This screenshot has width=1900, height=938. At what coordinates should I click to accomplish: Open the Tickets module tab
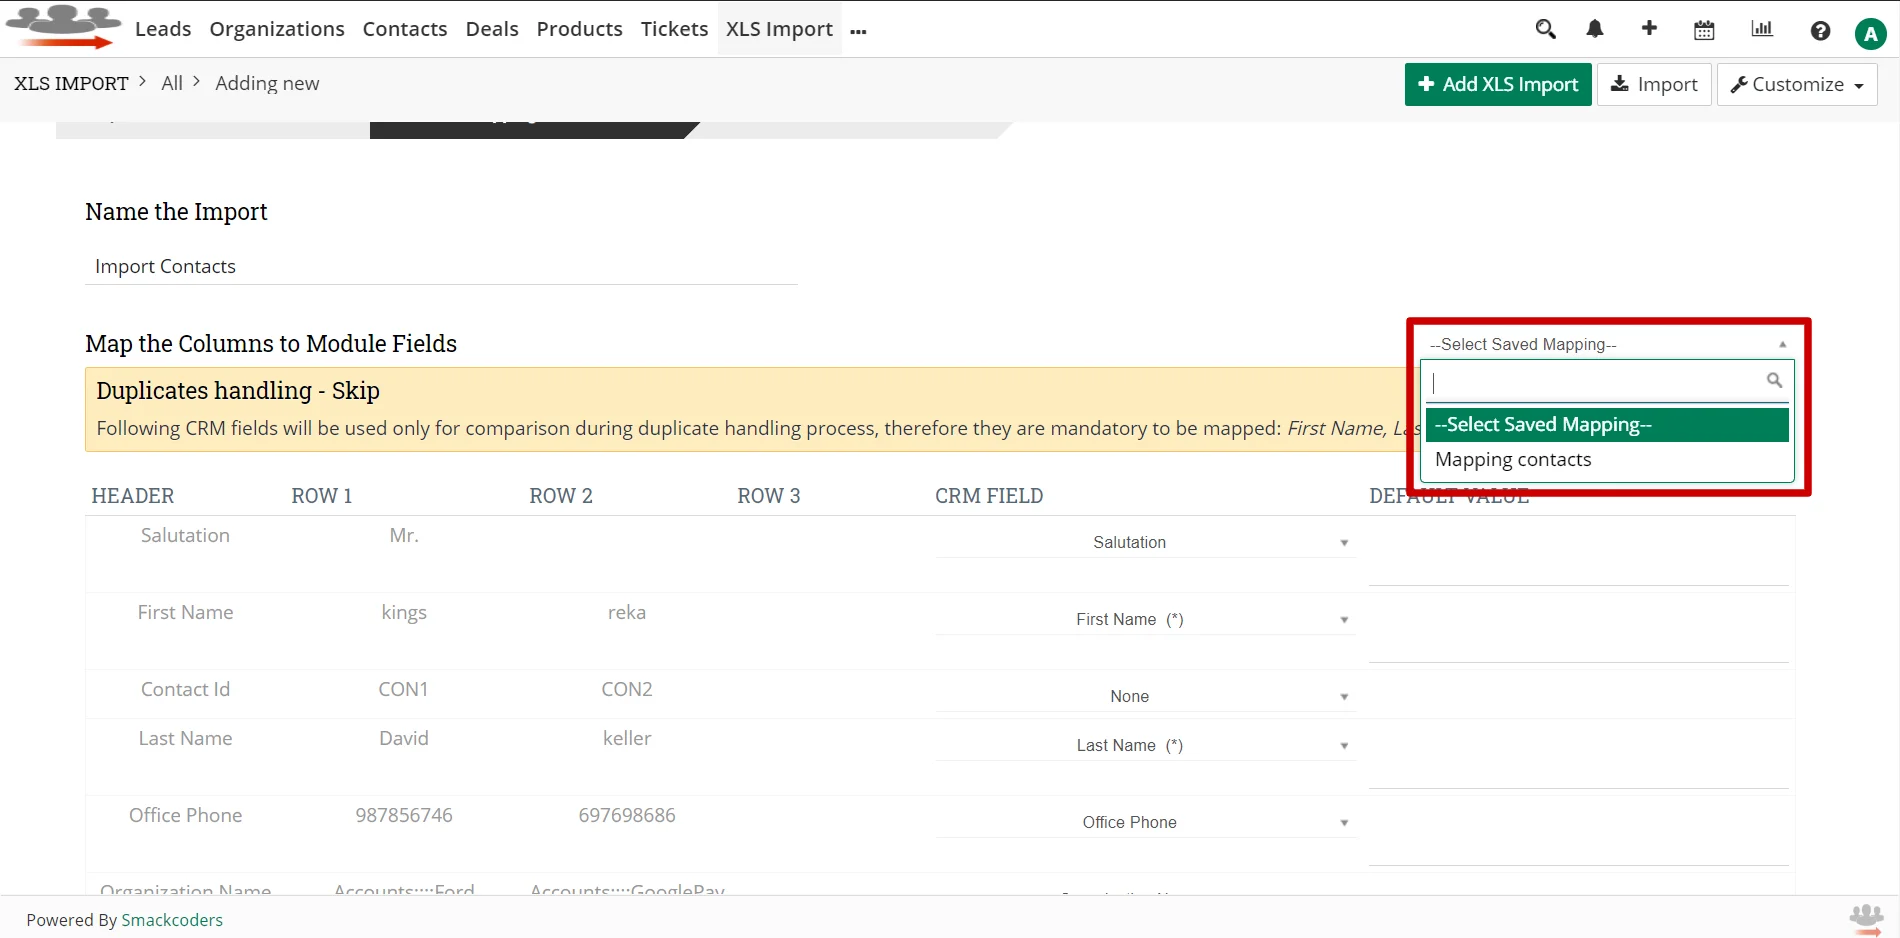coord(673,29)
